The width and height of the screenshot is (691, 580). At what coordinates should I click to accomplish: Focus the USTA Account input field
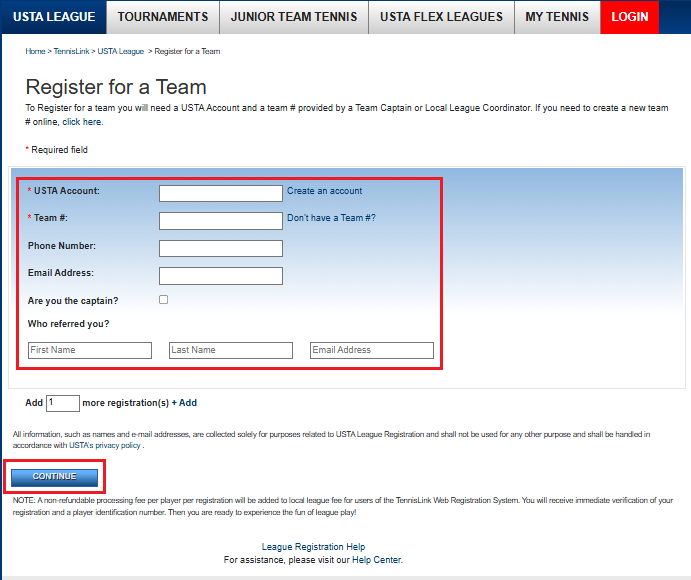tap(221, 193)
